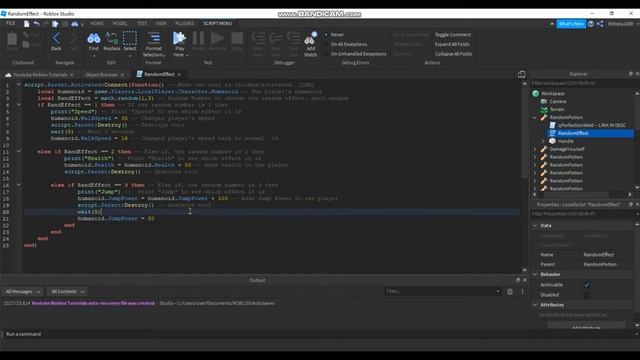Collapse the Behavior properties section
The image size is (640, 360).
tap(535, 274)
